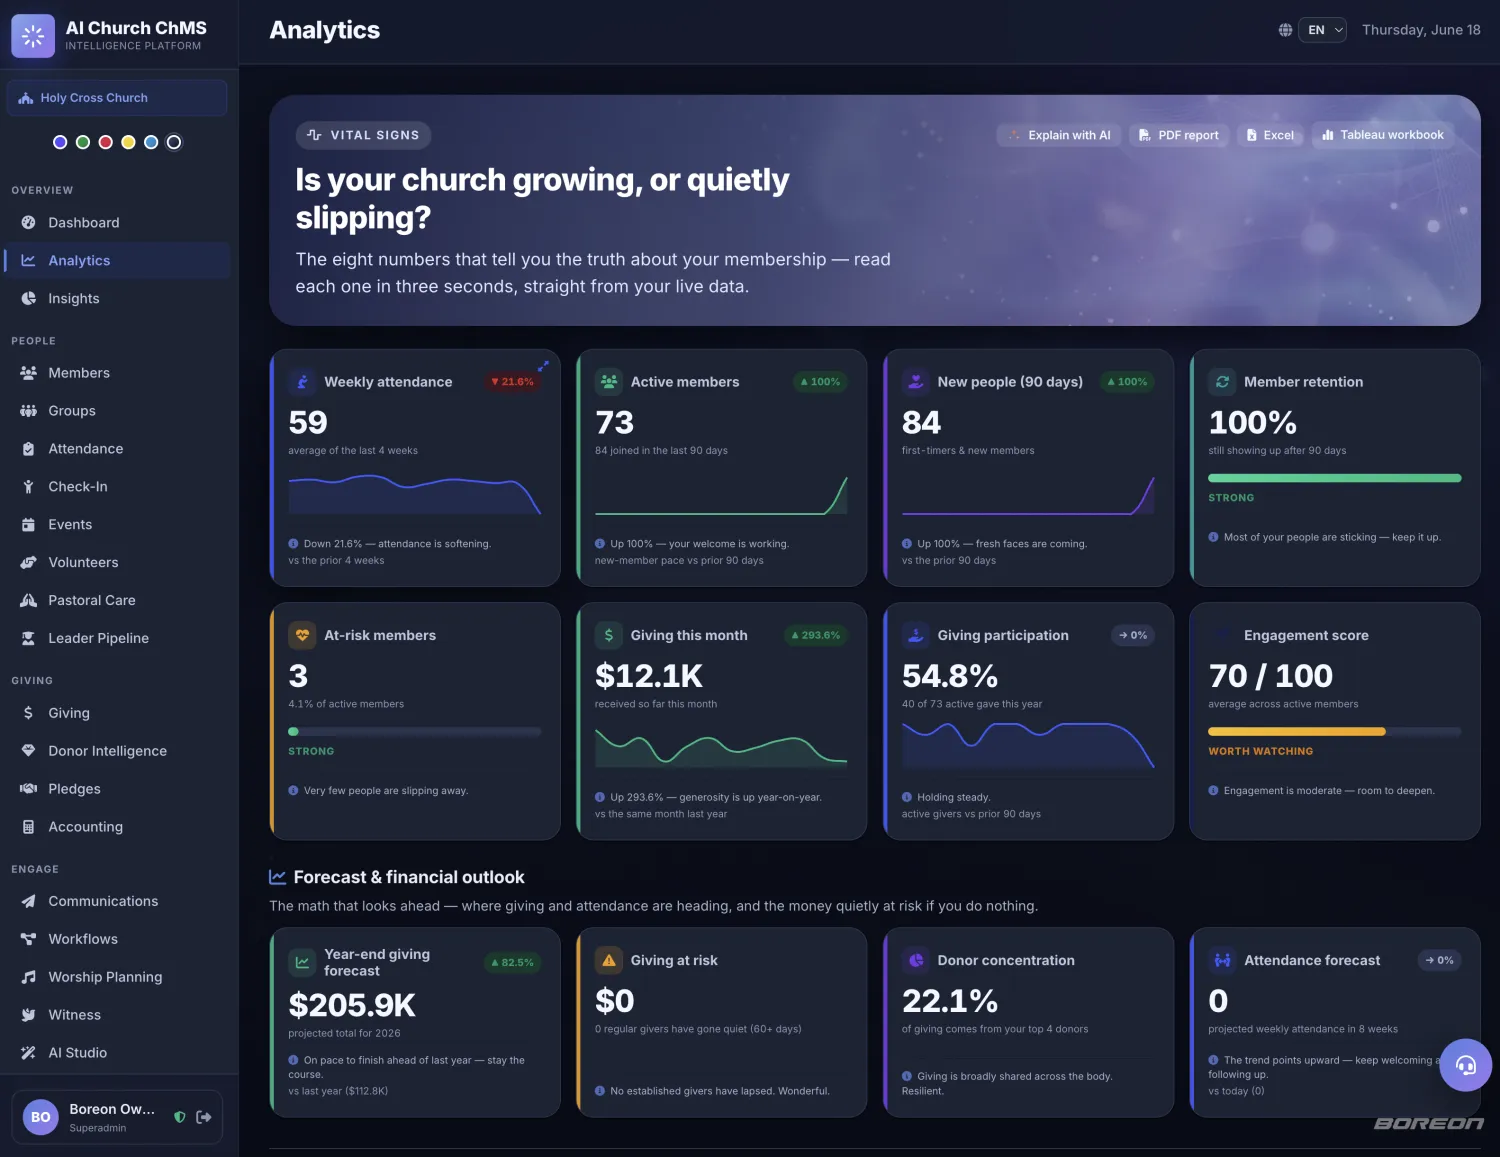Go to the Insights page
Image resolution: width=1500 pixels, height=1157 pixels.
pos(117,299)
